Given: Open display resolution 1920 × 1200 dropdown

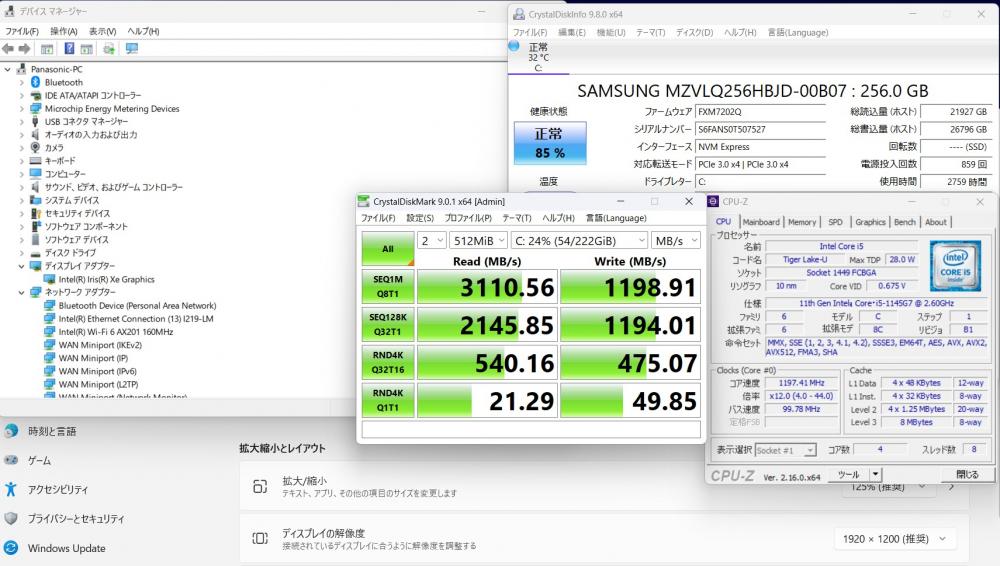Looking at the screenshot, I should tap(895, 539).
